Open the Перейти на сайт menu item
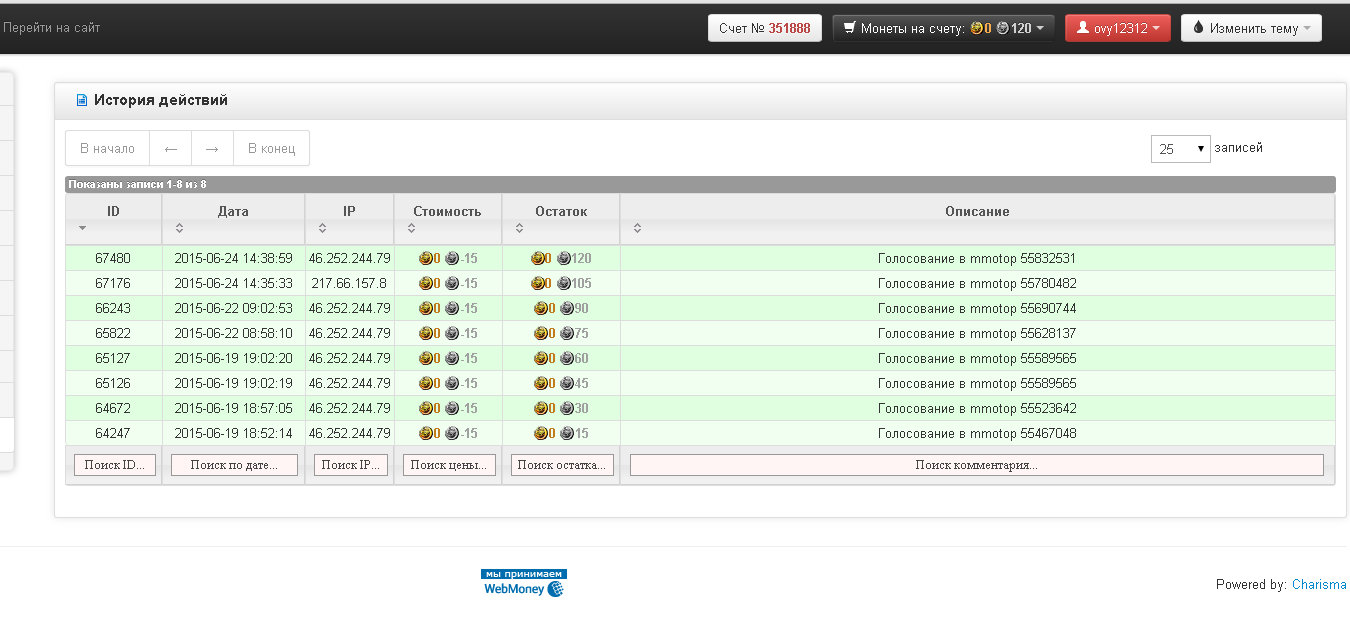 coord(51,28)
